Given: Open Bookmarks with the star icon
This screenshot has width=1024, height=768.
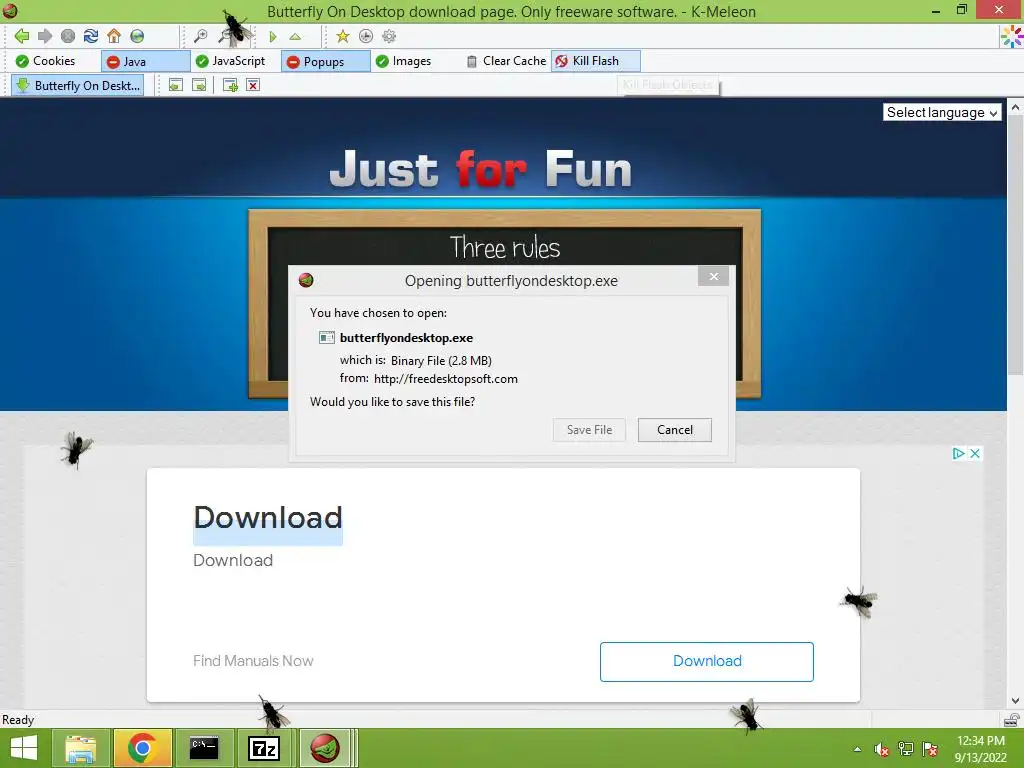Looking at the screenshot, I should pos(343,36).
